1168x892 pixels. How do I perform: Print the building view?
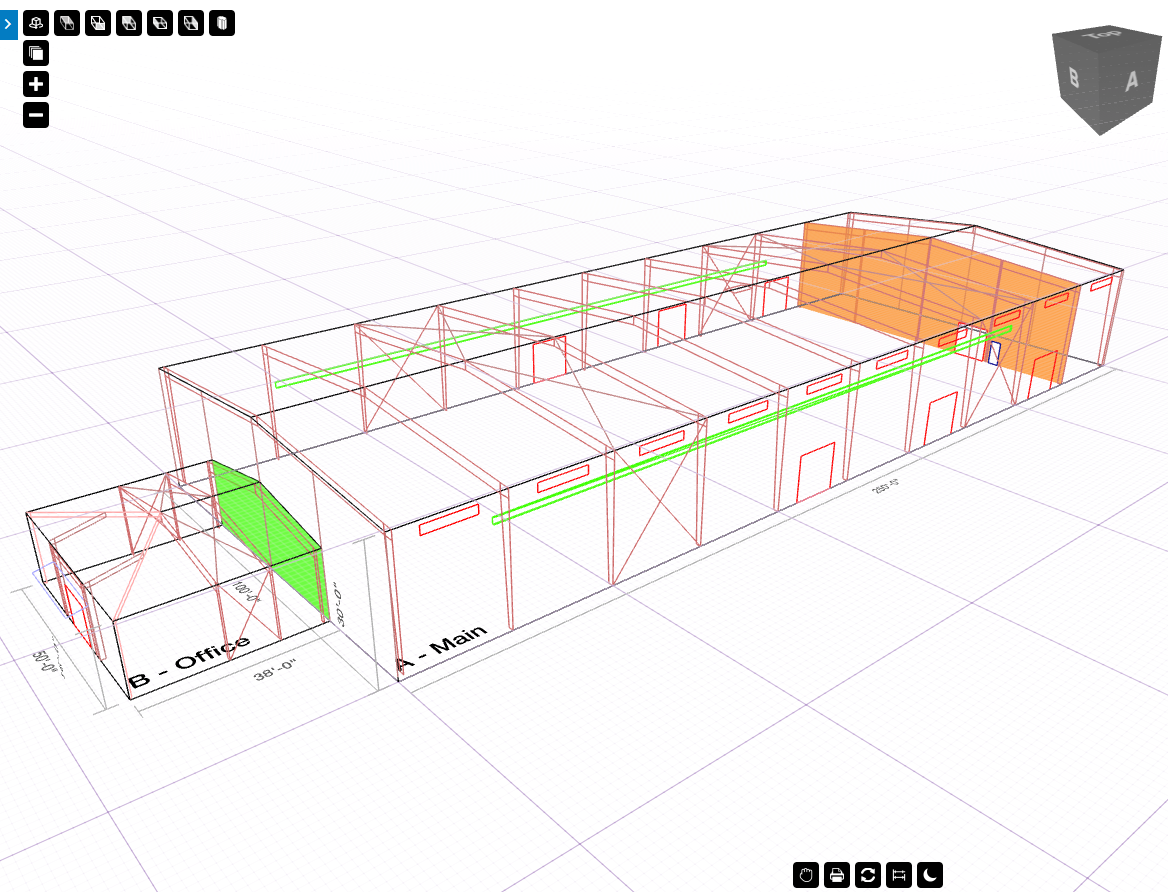[x=837, y=875]
